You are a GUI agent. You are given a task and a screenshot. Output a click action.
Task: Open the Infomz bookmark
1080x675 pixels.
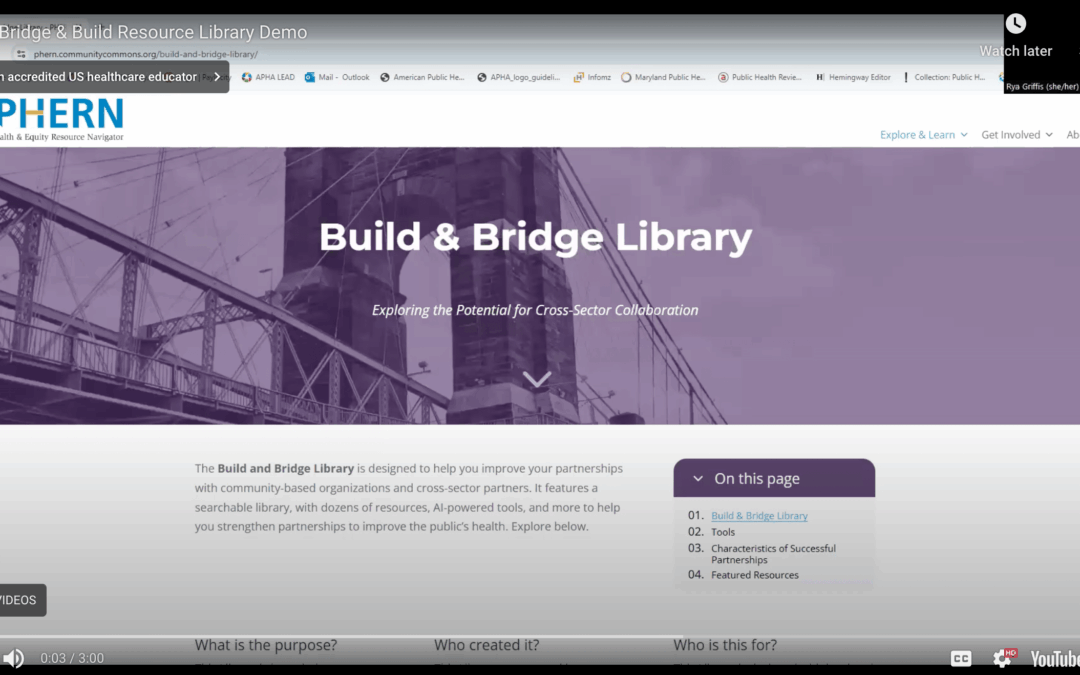(591, 77)
